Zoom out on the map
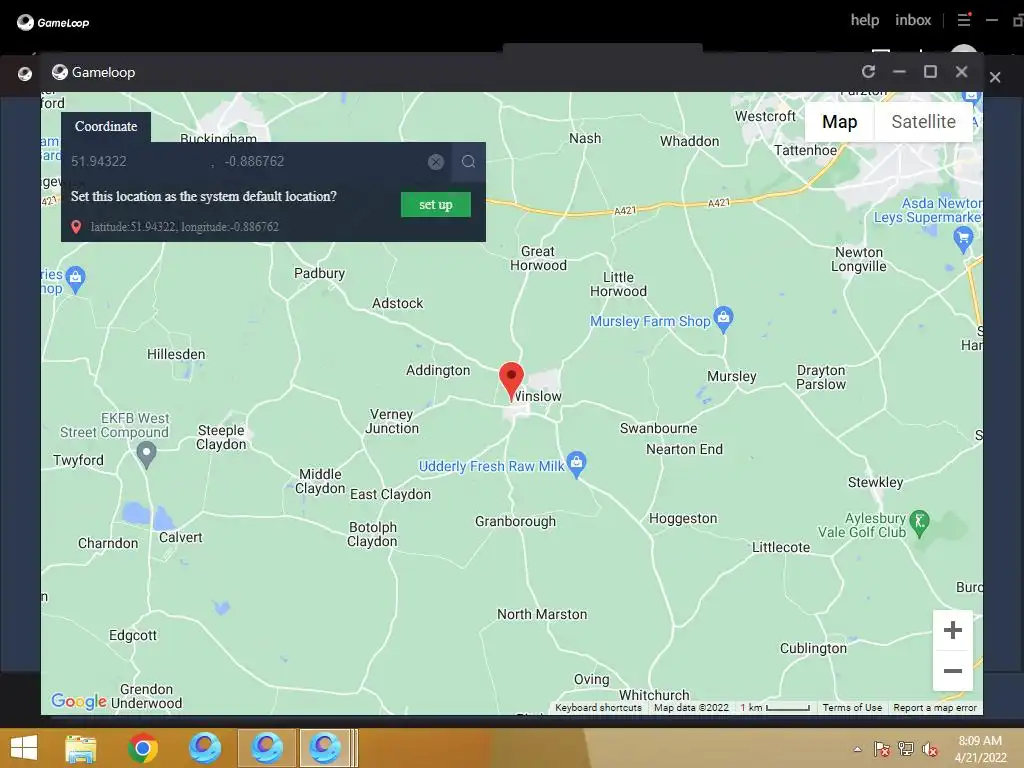Image resolution: width=1024 pixels, height=768 pixels. 953,671
